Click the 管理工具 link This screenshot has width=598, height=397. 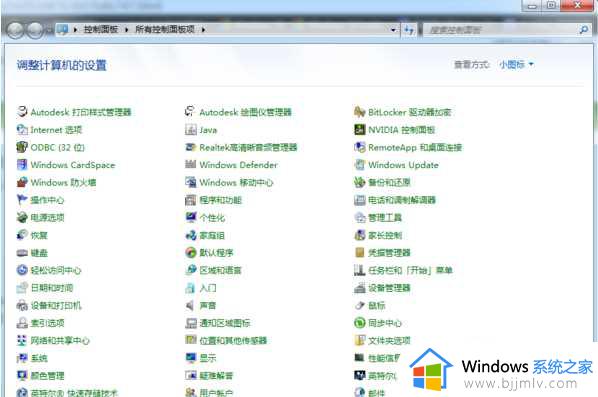click(385, 218)
